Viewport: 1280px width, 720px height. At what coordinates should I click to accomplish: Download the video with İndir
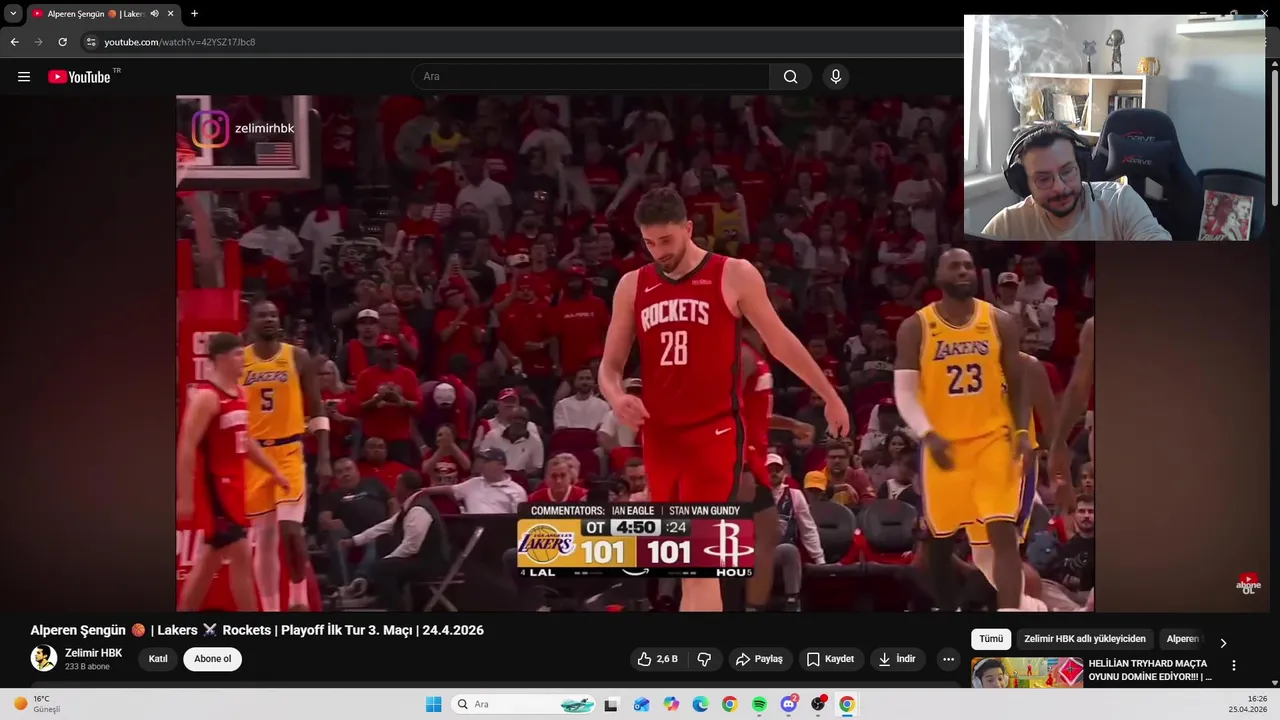(897, 659)
